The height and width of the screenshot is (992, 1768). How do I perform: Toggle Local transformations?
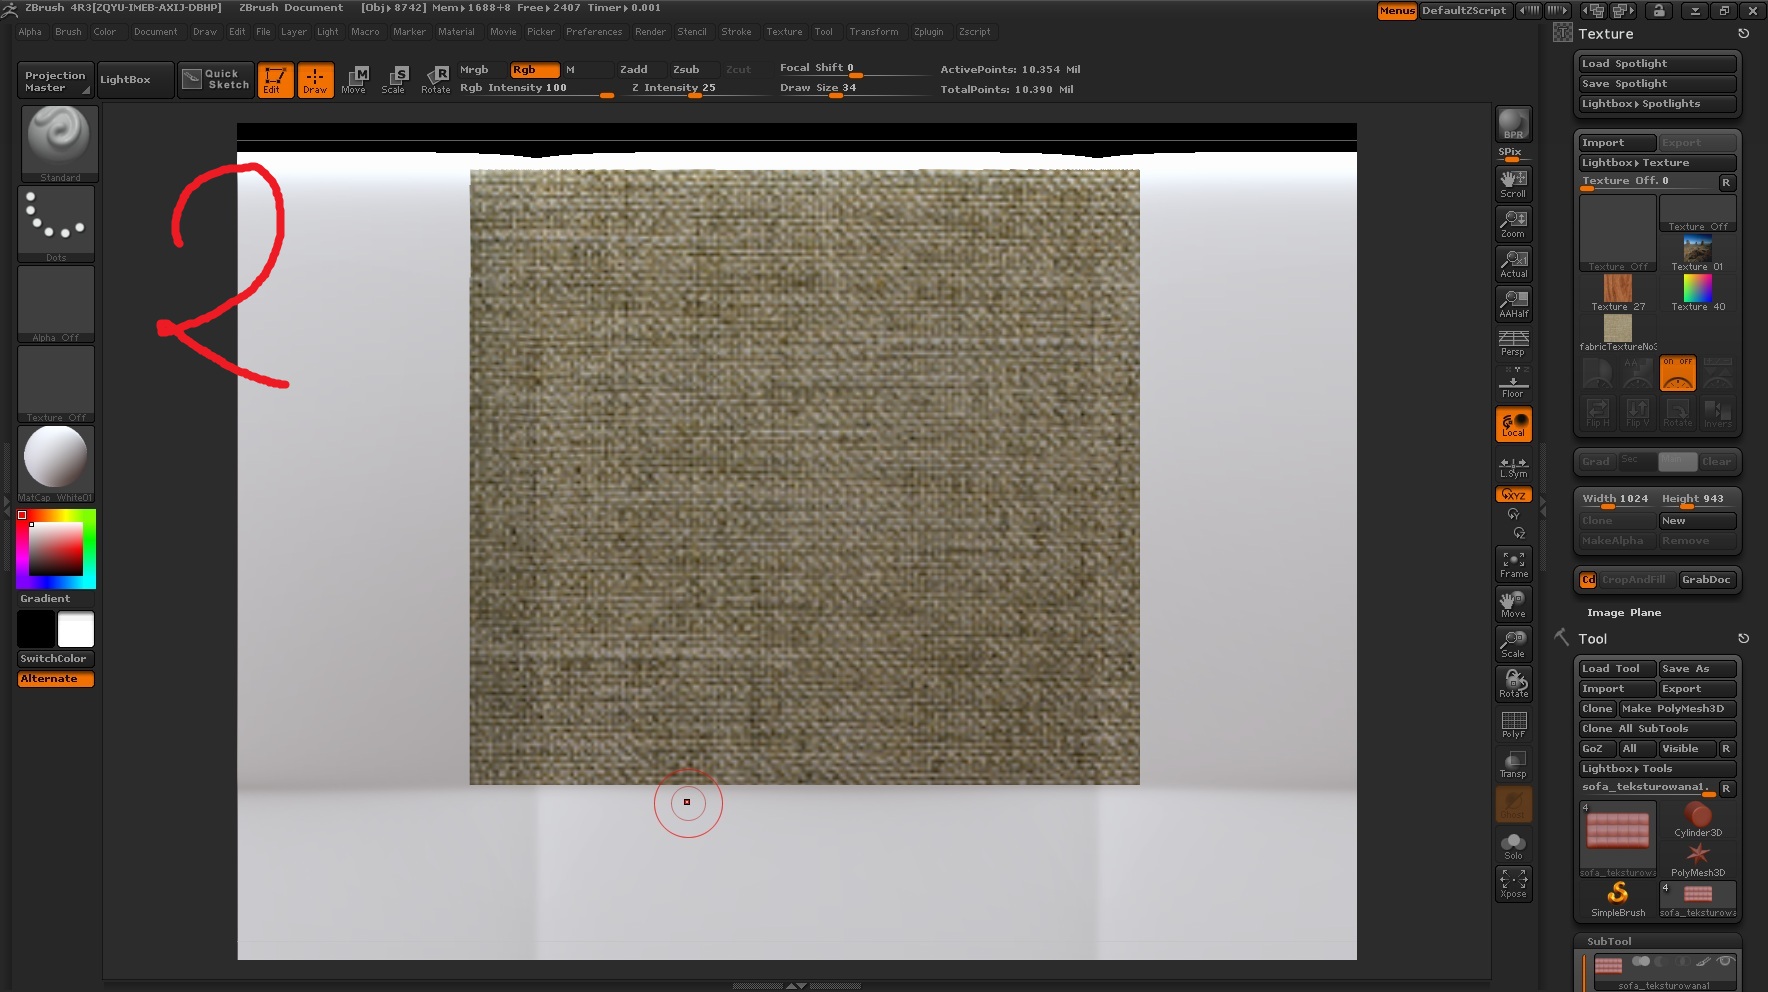tap(1514, 424)
